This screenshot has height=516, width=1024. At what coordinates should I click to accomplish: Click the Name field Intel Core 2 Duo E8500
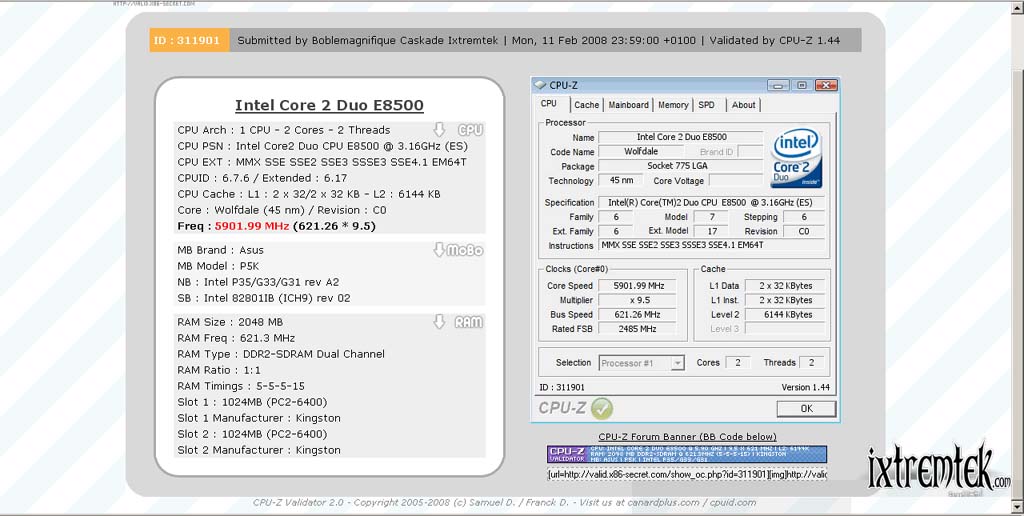pyautogui.click(x=680, y=137)
